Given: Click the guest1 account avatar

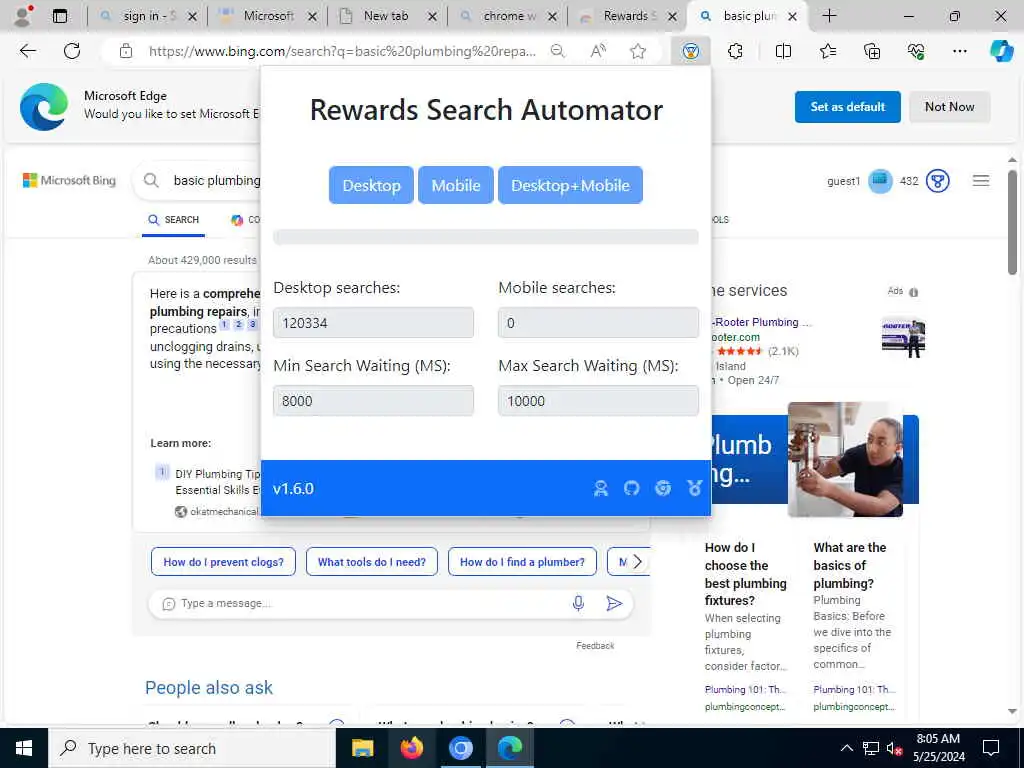Looking at the screenshot, I should [x=880, y=181].
